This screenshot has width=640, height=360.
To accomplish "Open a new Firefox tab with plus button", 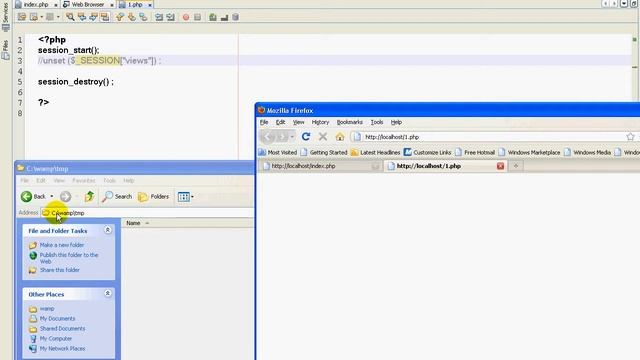I will point(516,166).
